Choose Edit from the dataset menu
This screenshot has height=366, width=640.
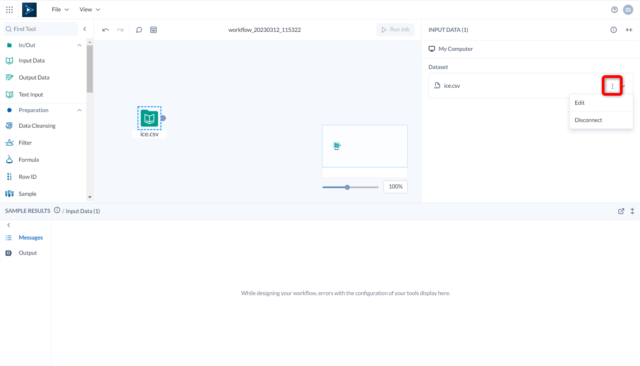point(601,103)
